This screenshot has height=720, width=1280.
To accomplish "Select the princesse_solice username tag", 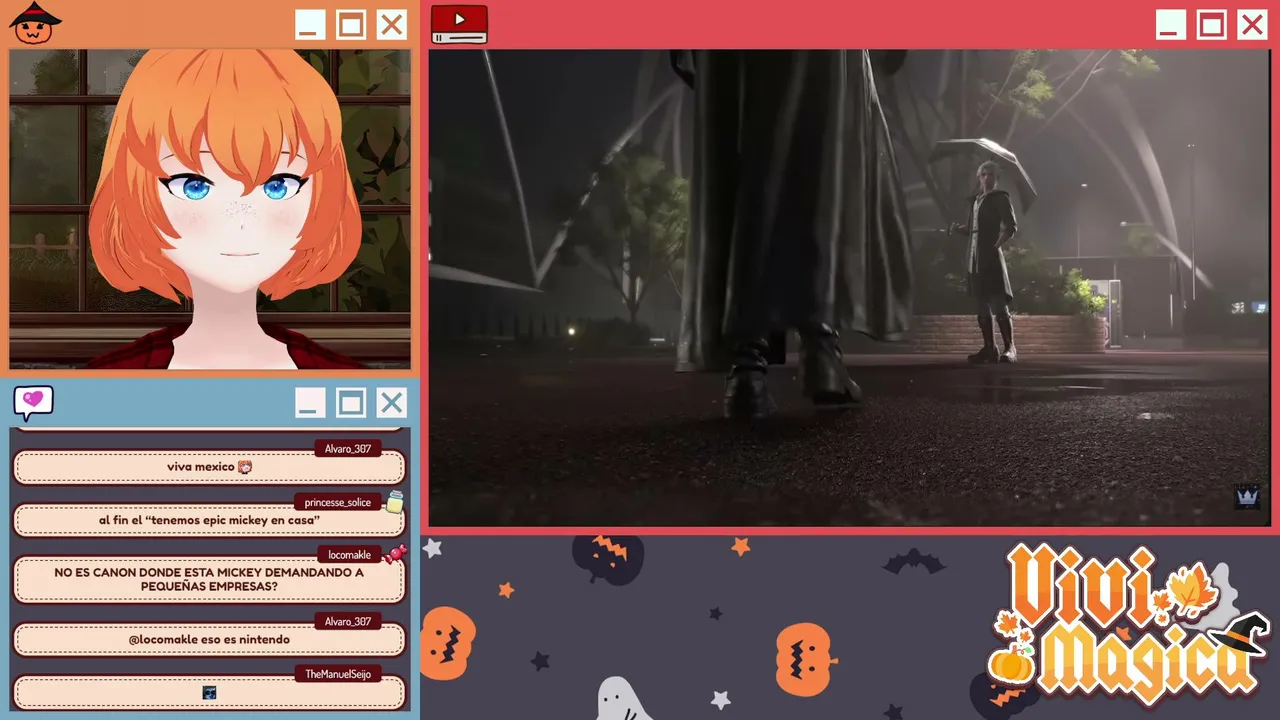I will [338, 502].
